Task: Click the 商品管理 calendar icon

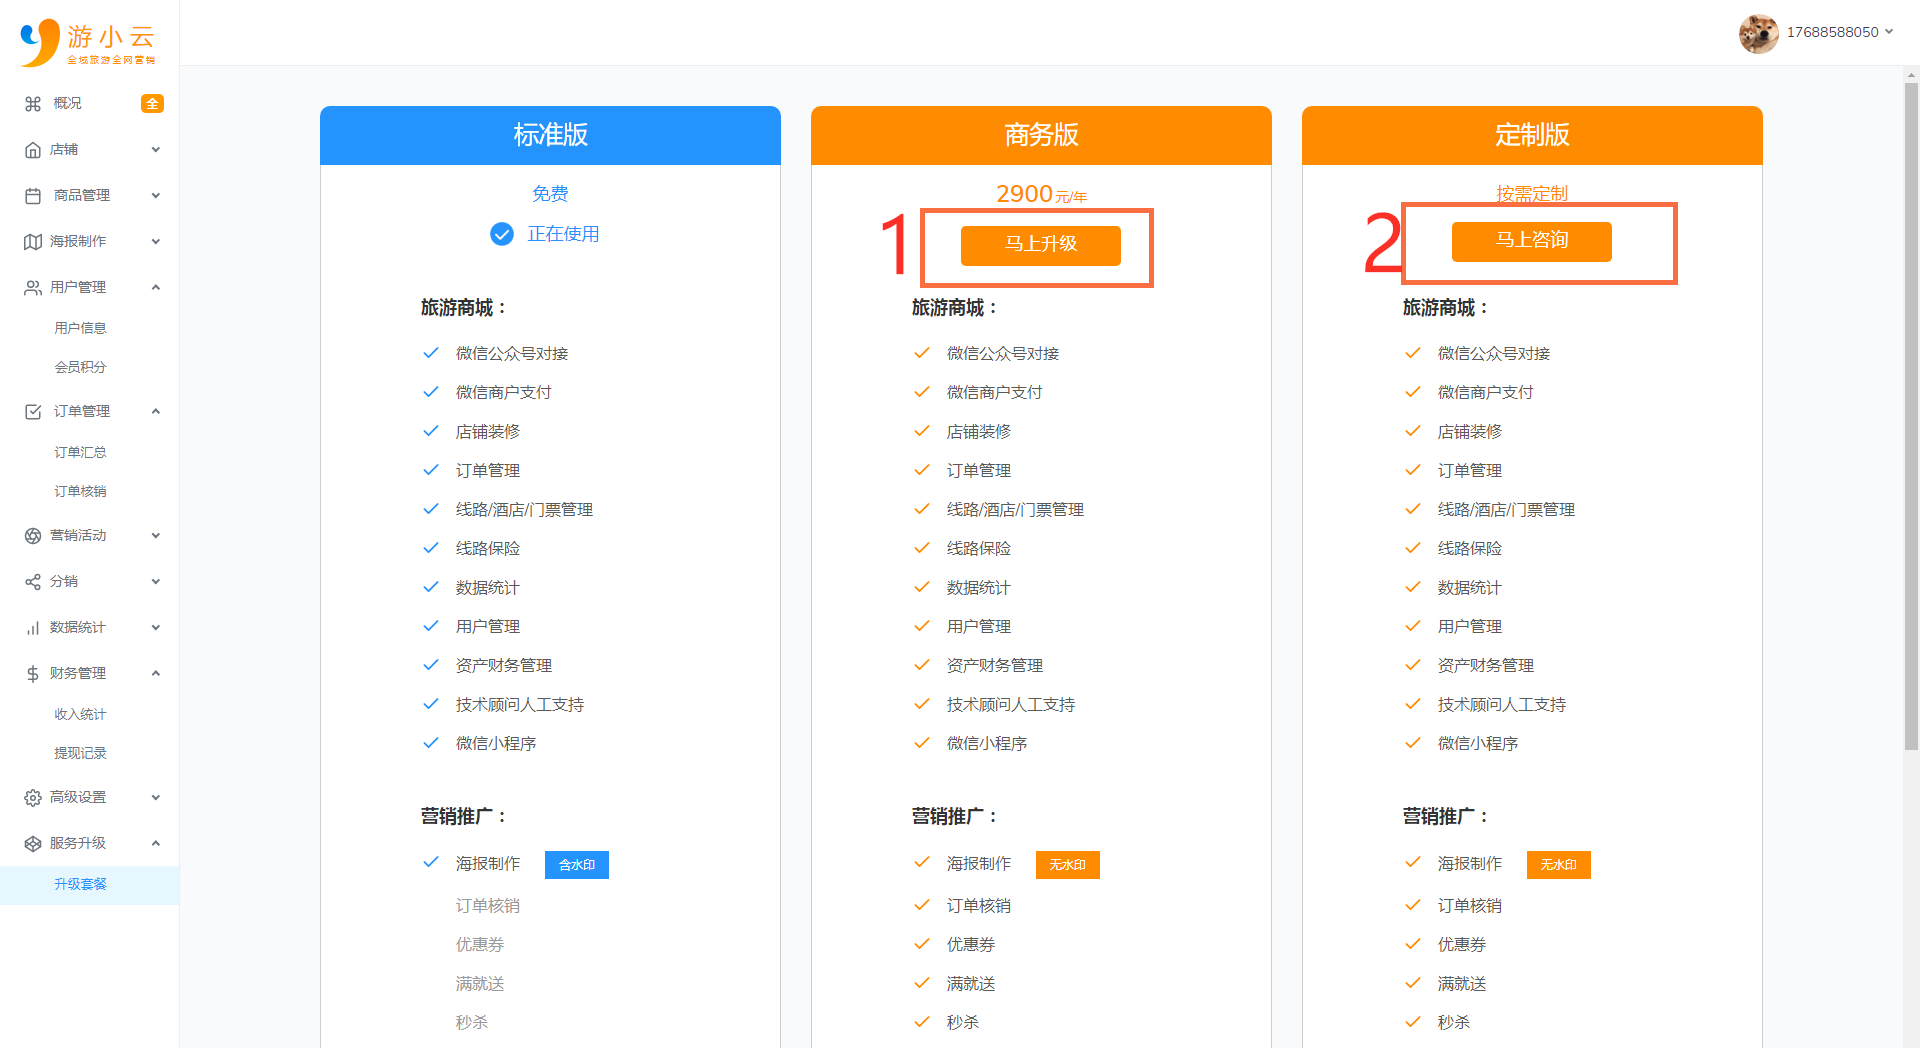Action: (x=33, y=196)
